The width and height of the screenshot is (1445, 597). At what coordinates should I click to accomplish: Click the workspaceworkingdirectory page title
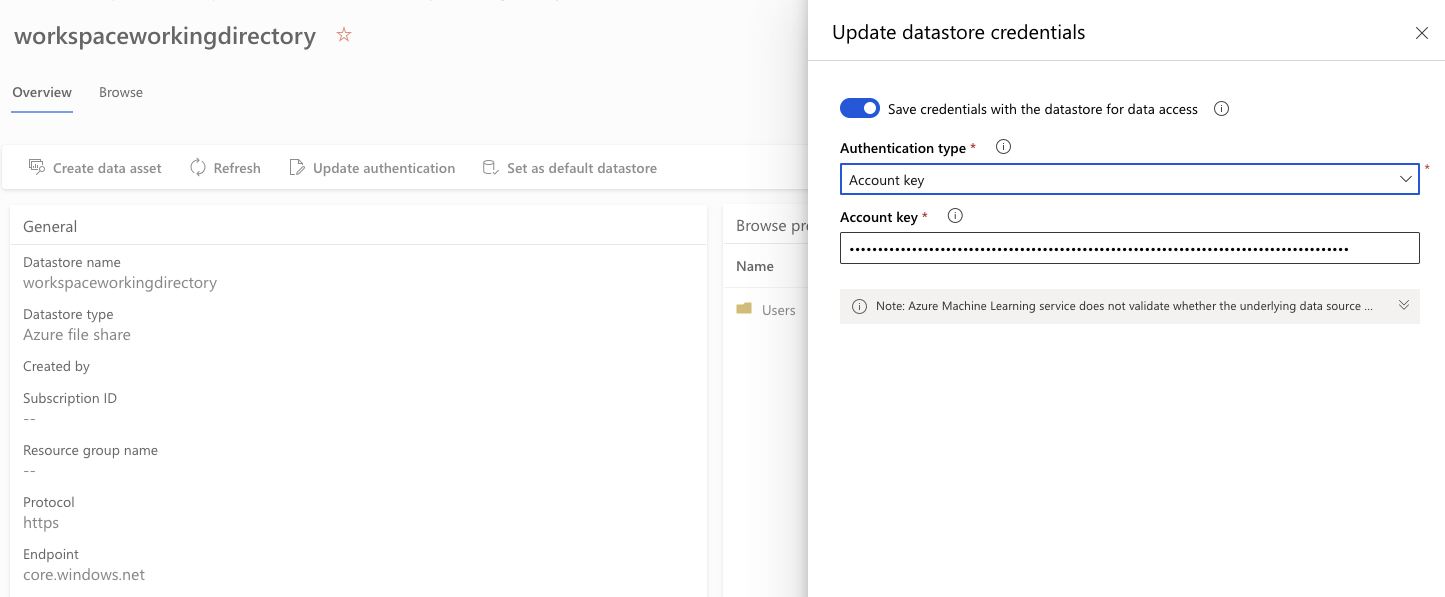(x=165, y=36)
